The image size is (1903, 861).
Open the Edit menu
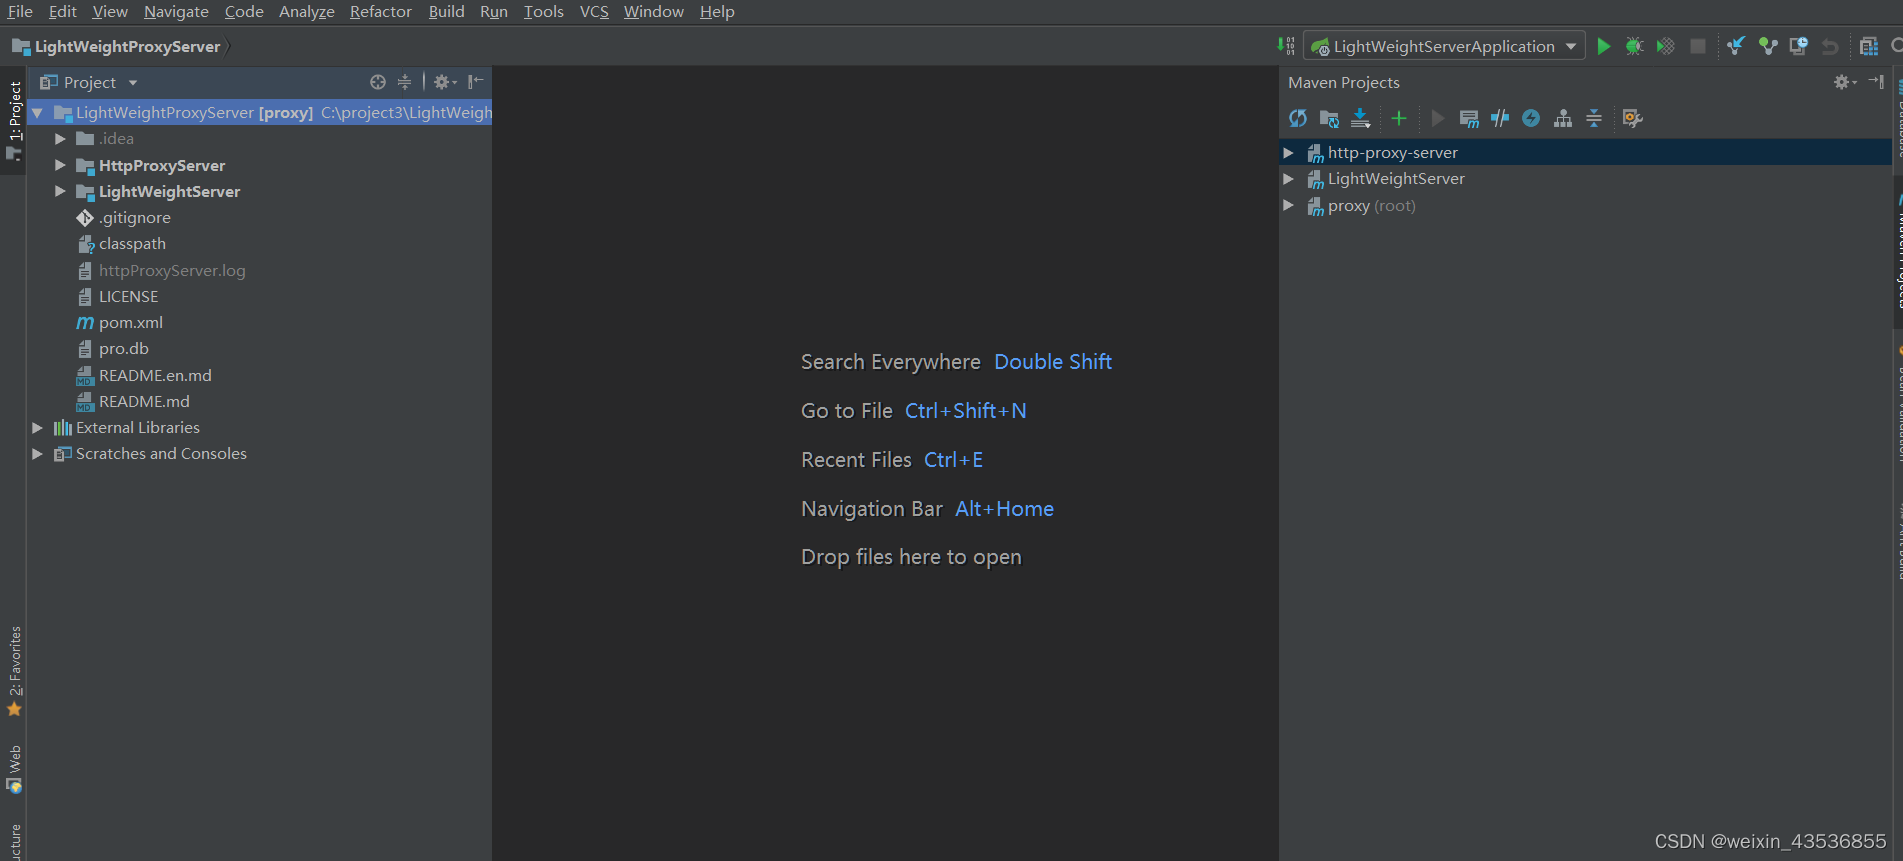pyautogui.click(x=63, y=11)
